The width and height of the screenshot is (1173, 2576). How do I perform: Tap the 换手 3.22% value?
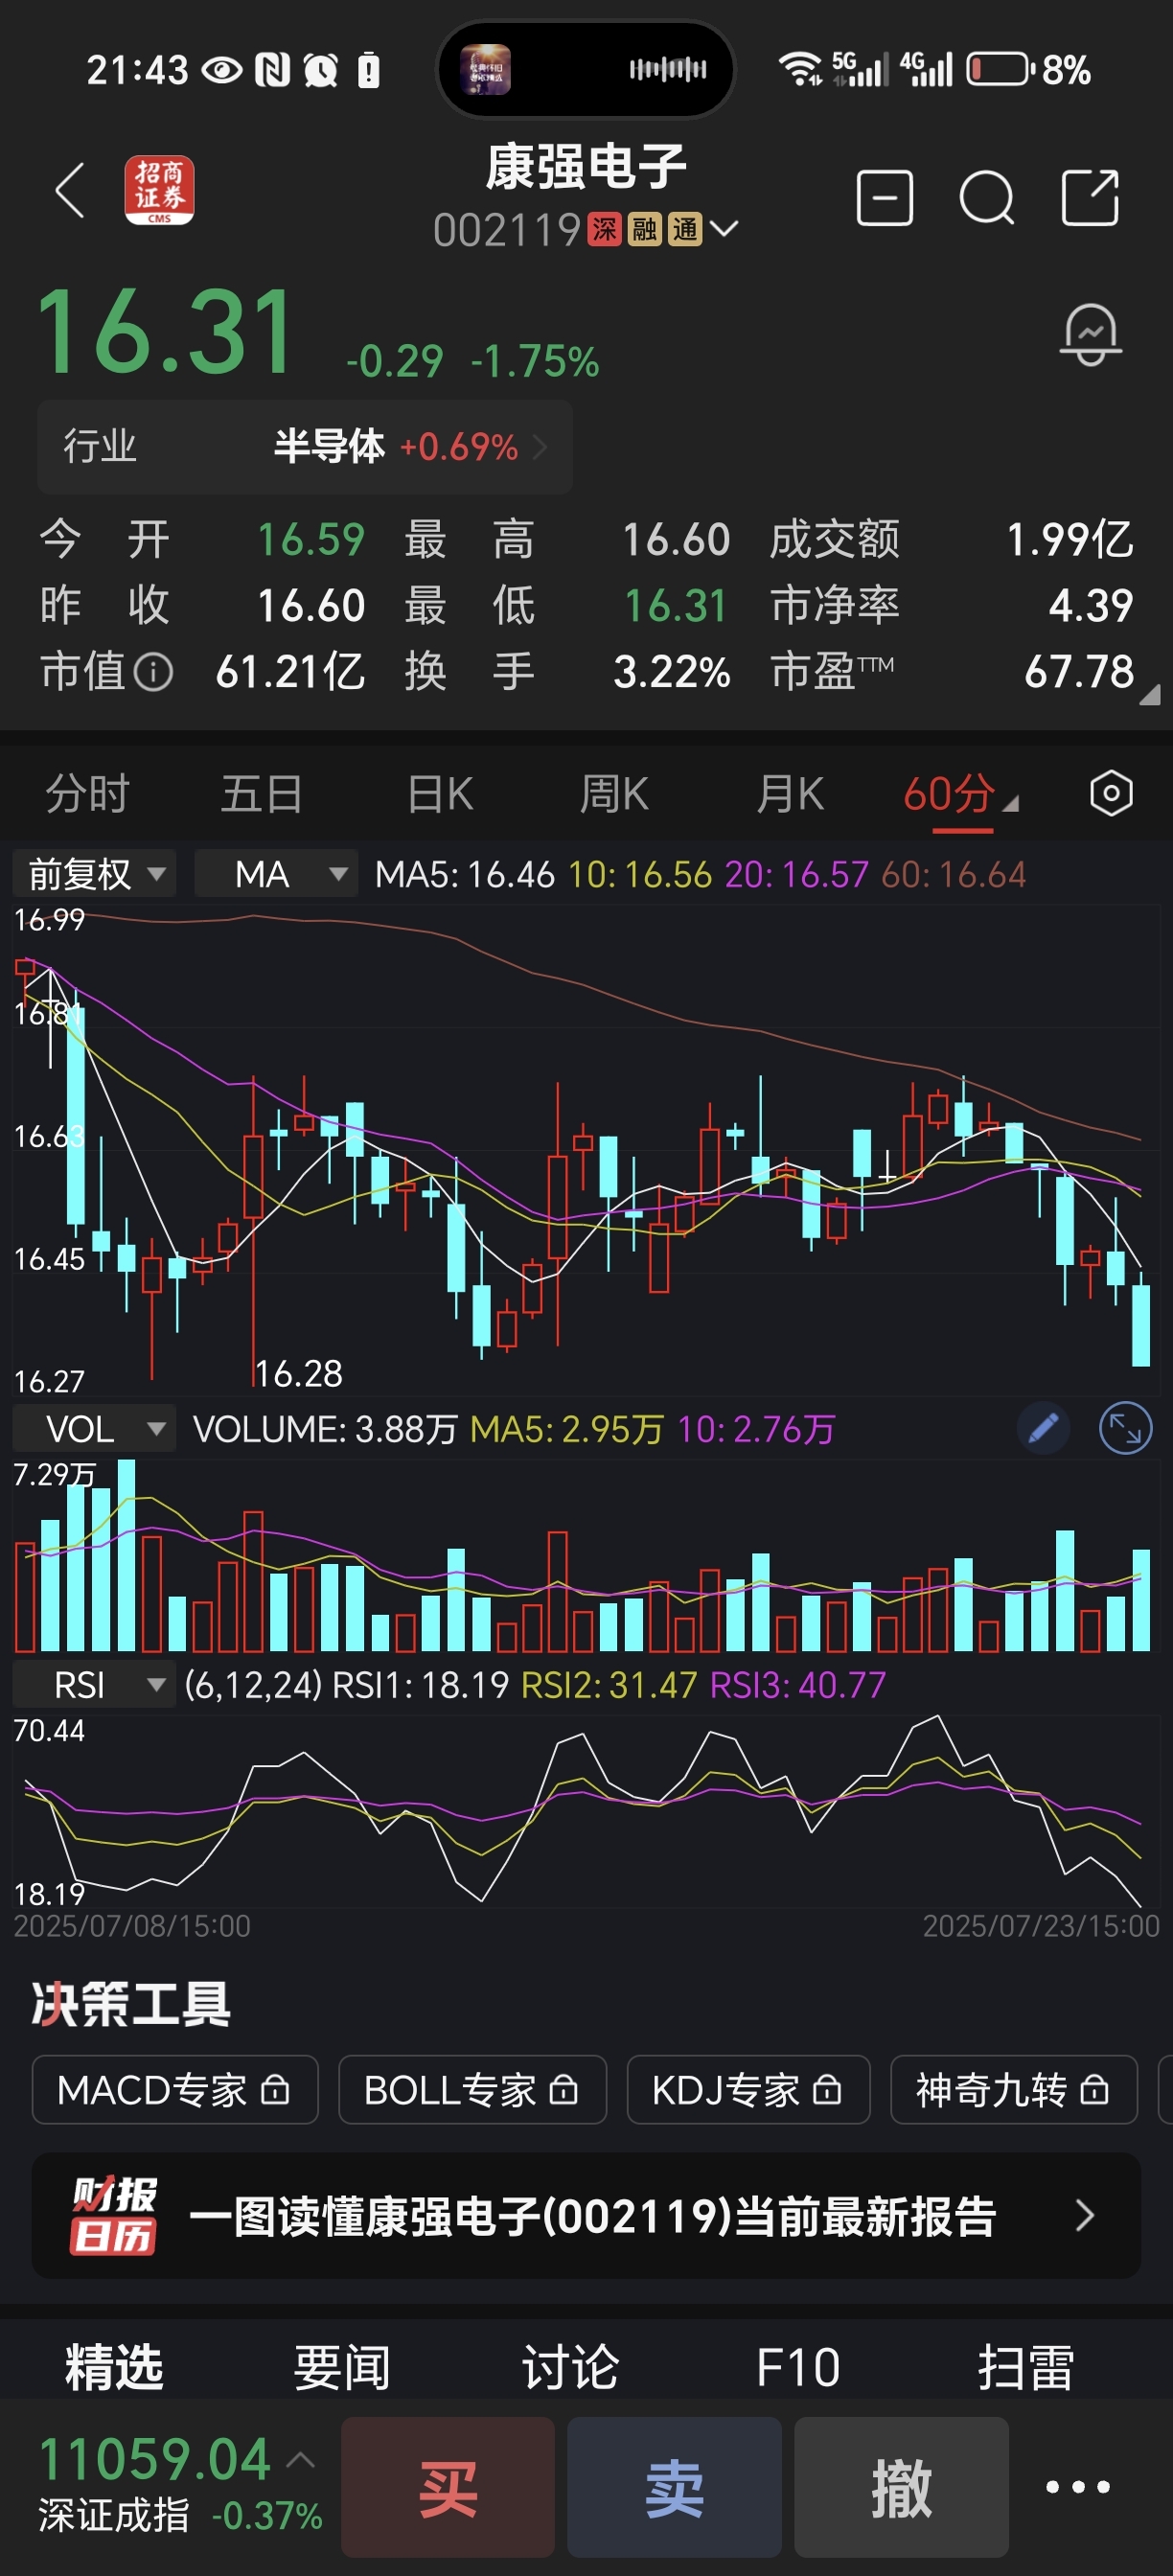672,672
